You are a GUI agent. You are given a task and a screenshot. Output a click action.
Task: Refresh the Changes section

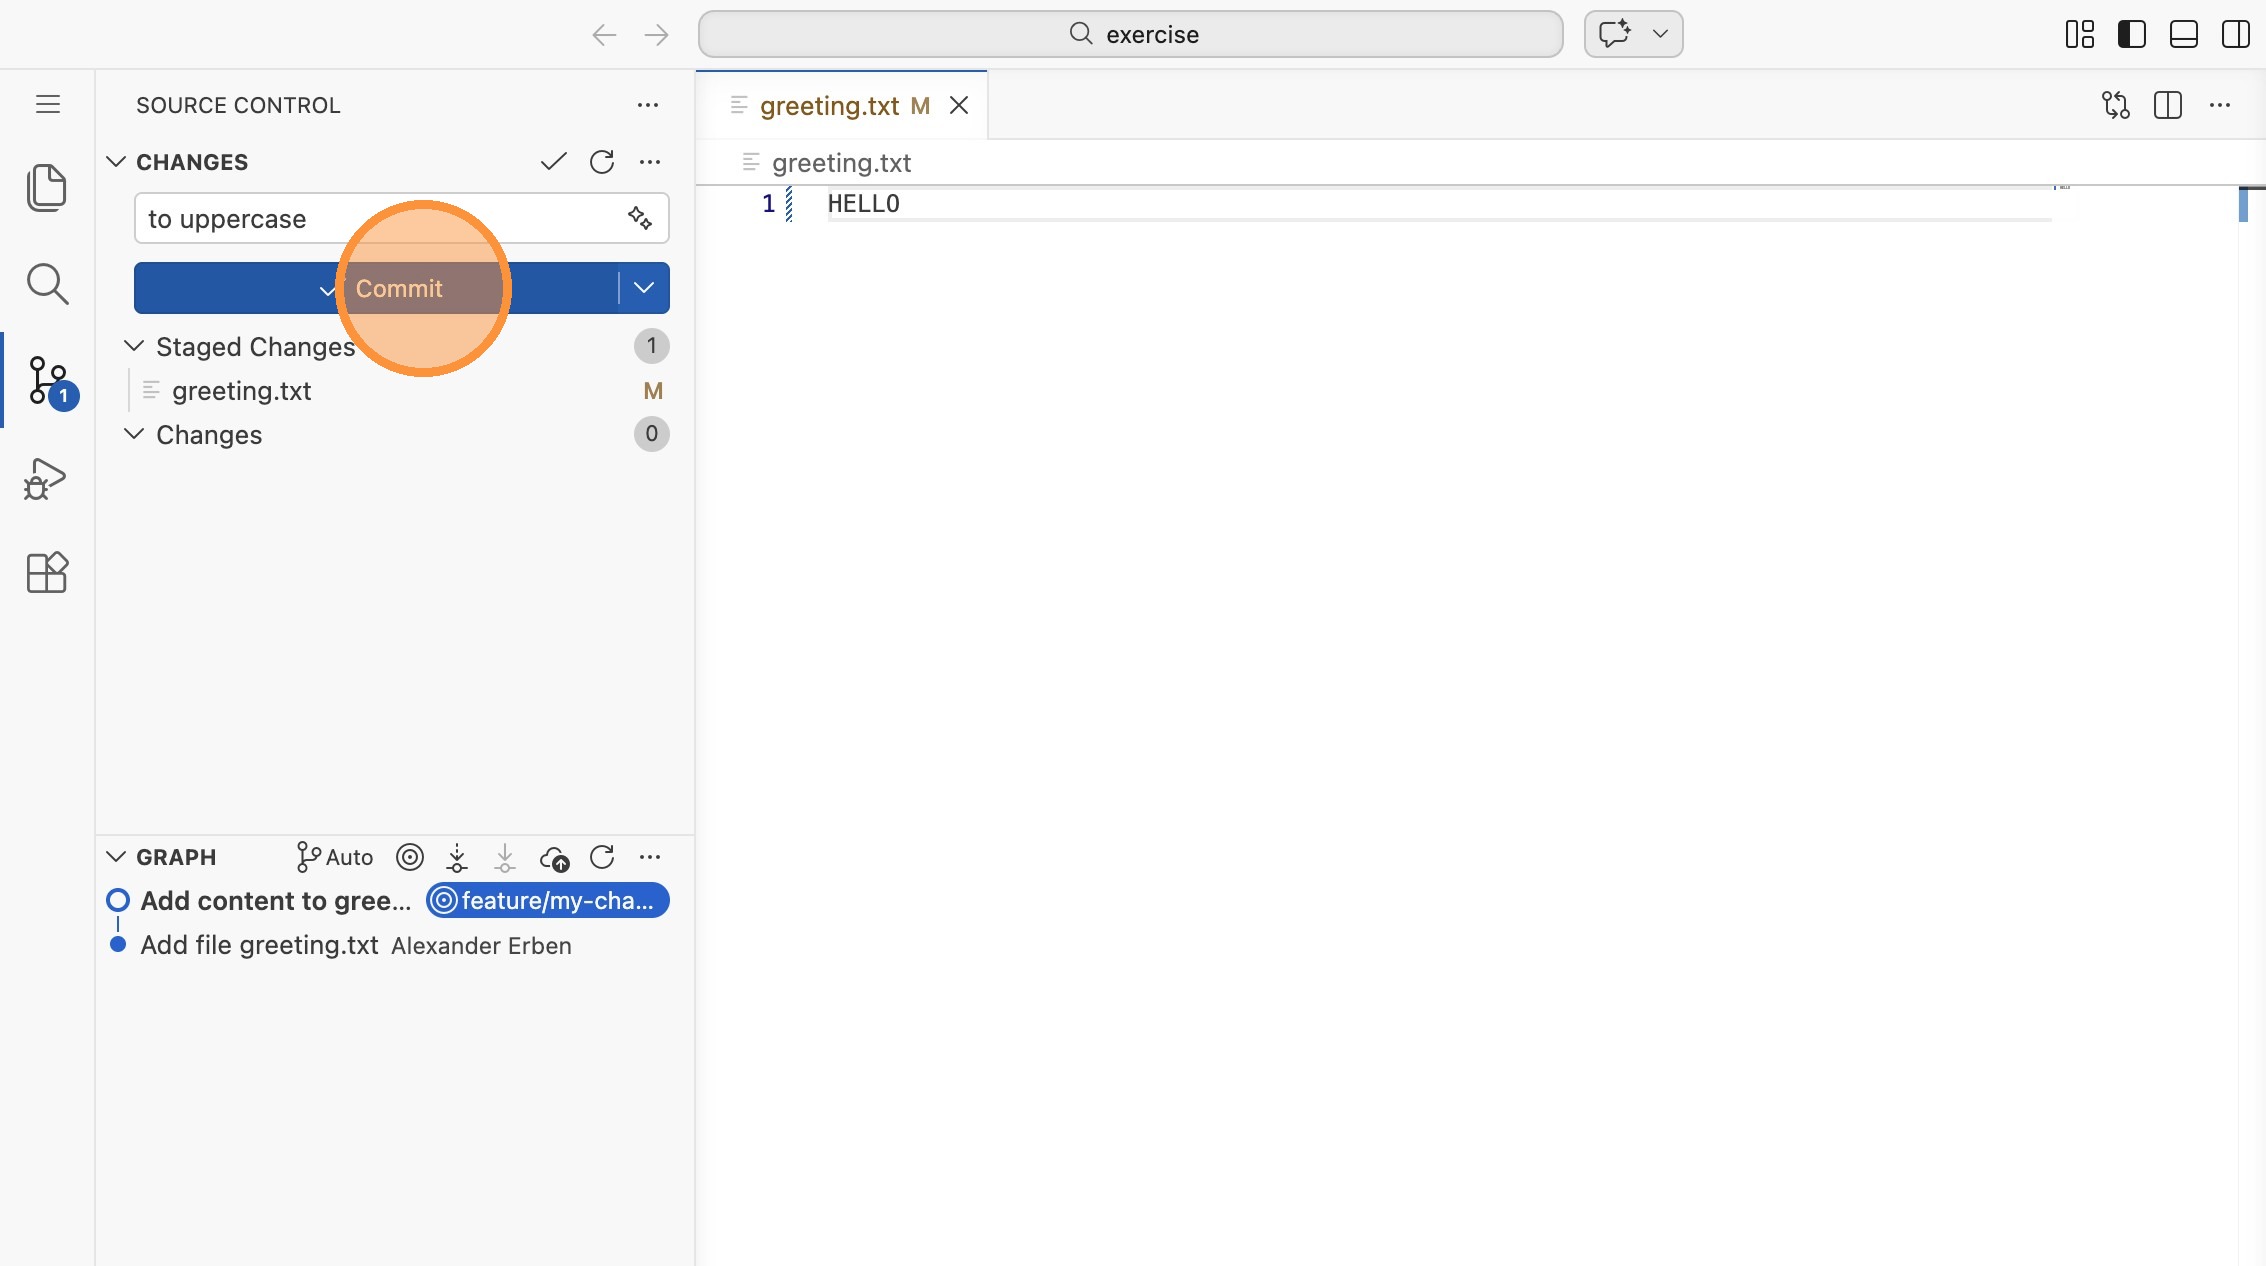[602, 162]
